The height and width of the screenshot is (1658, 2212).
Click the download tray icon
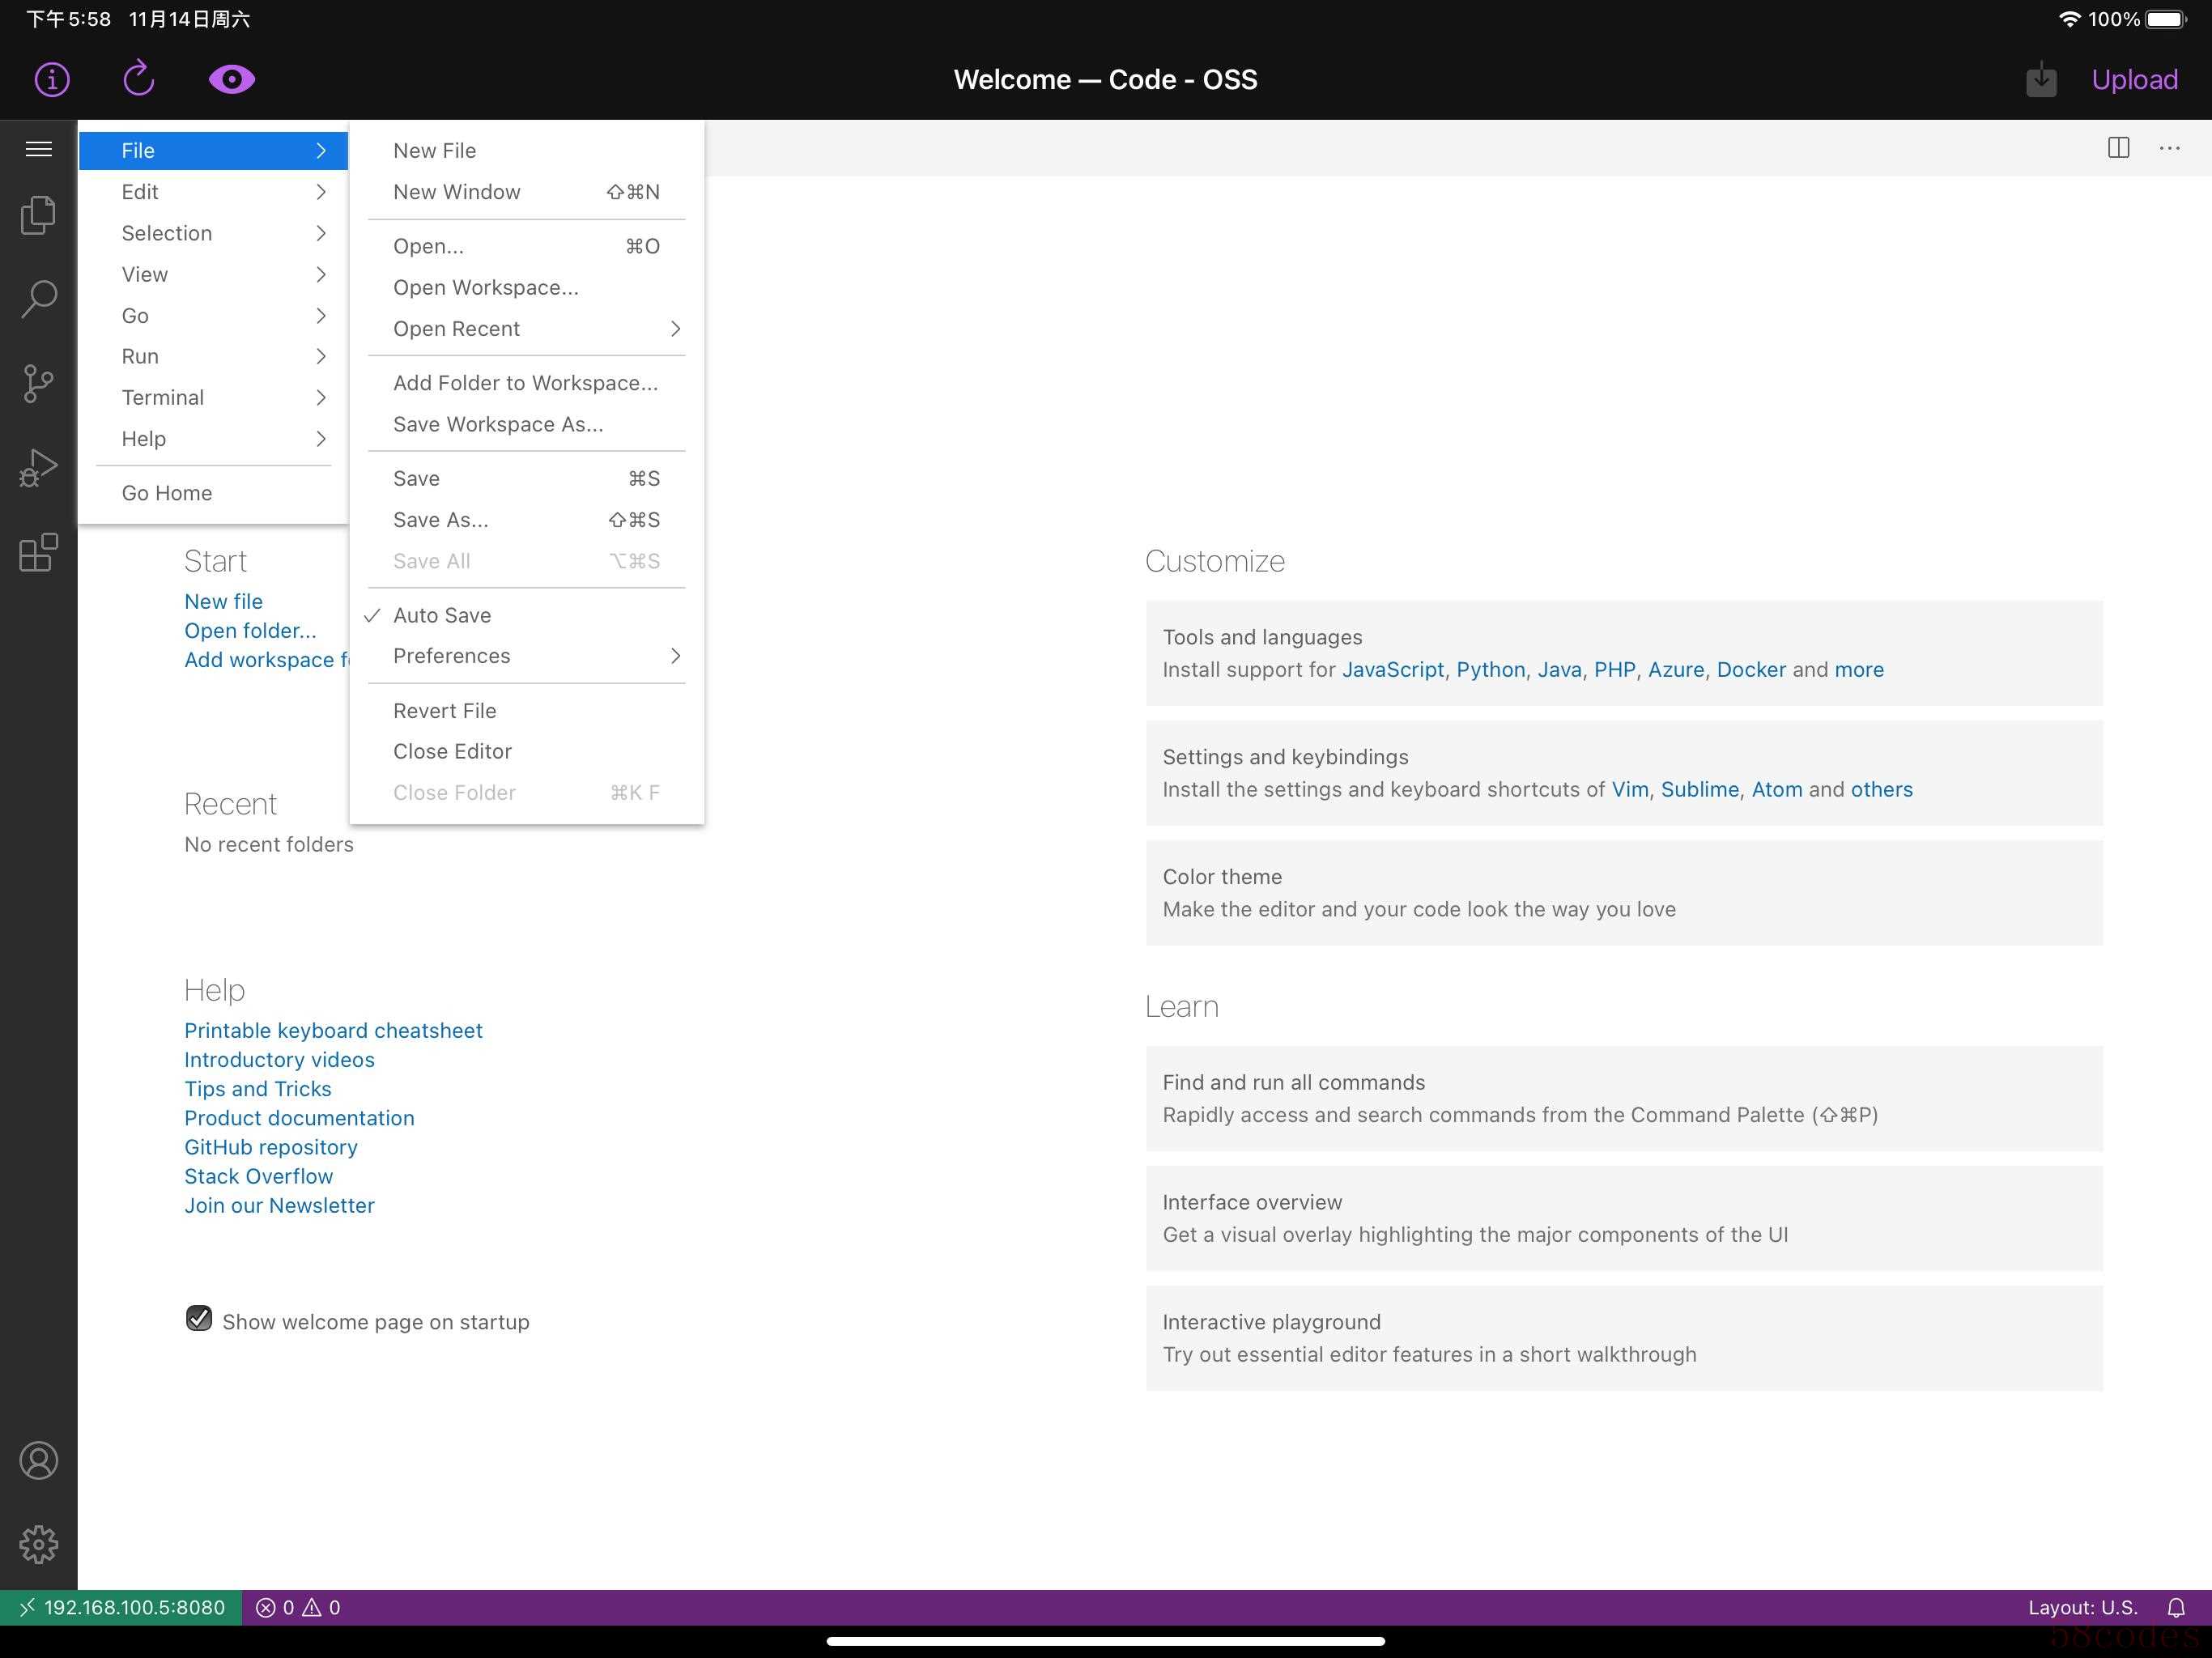2041,79
